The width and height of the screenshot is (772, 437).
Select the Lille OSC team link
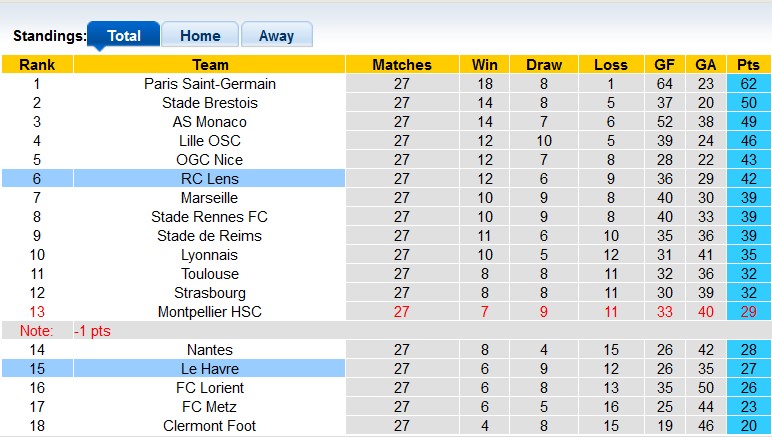tap(210, 141)
